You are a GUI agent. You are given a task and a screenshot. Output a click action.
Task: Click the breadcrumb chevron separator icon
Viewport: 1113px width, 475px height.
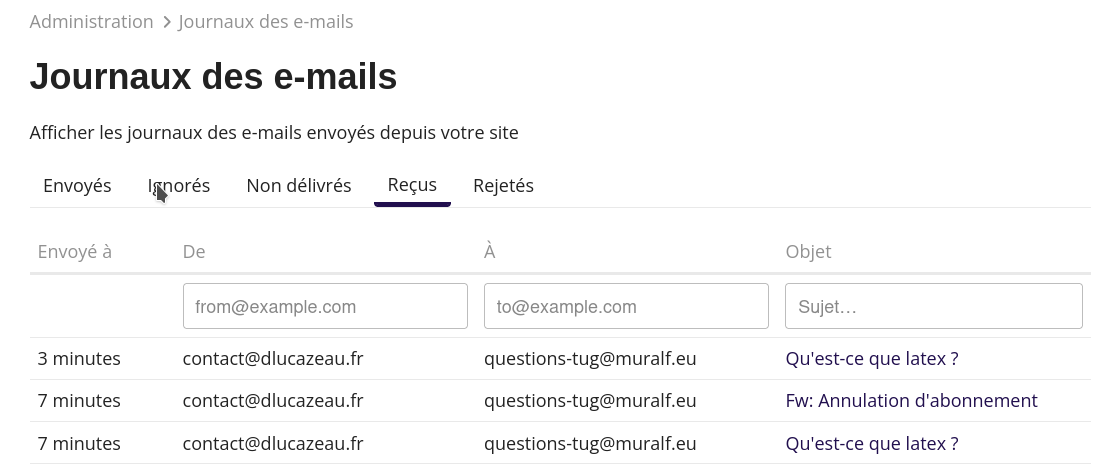[166, 22]
